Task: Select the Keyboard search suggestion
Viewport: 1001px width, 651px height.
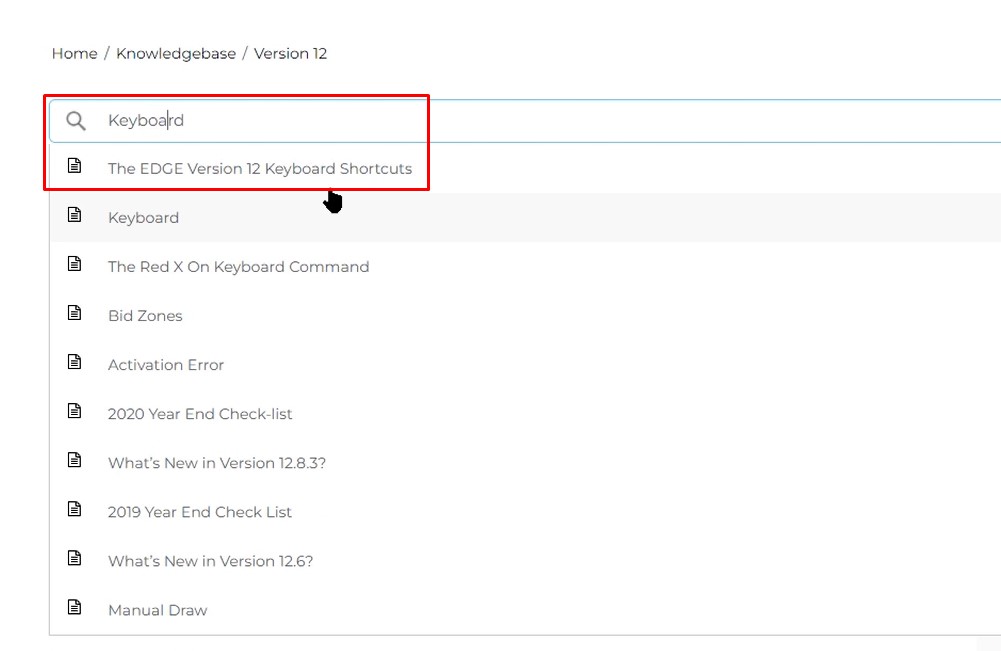Action: [144, 218]
